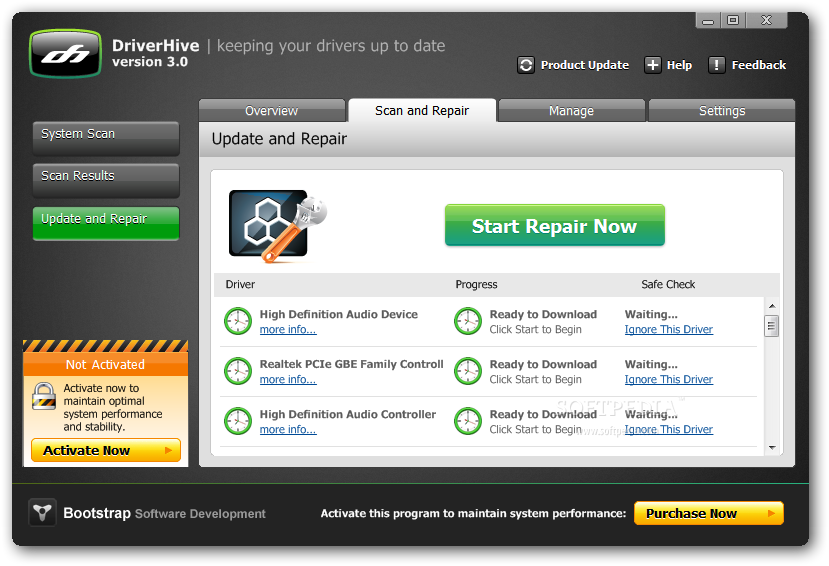Open the Help text link
Viewport: 829px width, 566px height.
(679, 65)
